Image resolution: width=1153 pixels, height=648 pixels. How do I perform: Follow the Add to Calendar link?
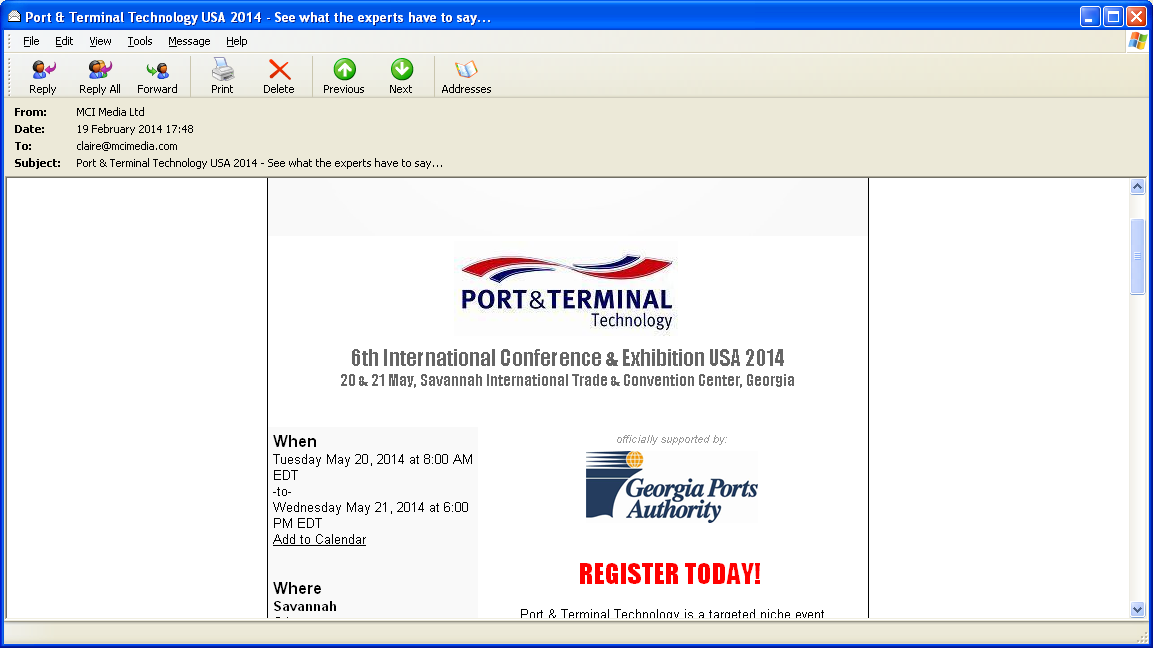pos(319,539)
